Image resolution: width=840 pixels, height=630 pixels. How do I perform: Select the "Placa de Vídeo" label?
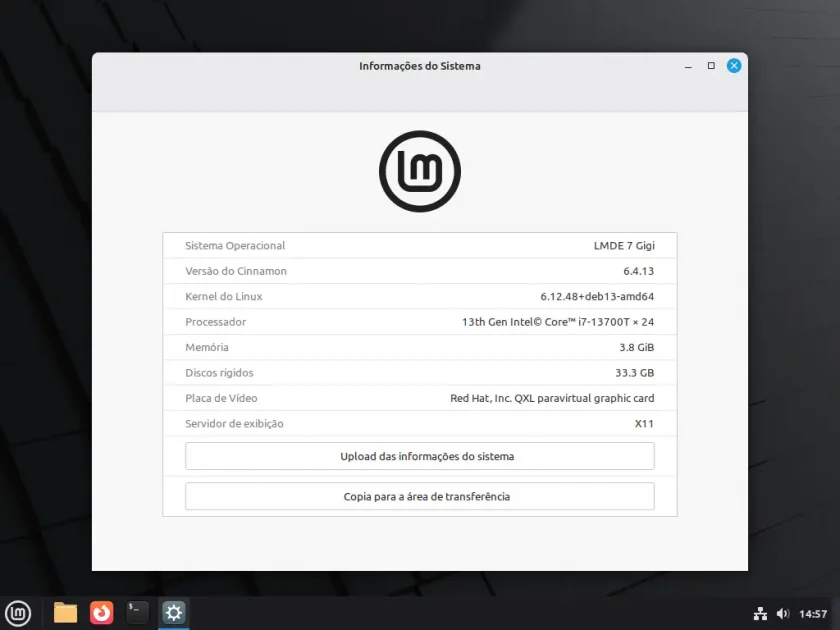221,398
